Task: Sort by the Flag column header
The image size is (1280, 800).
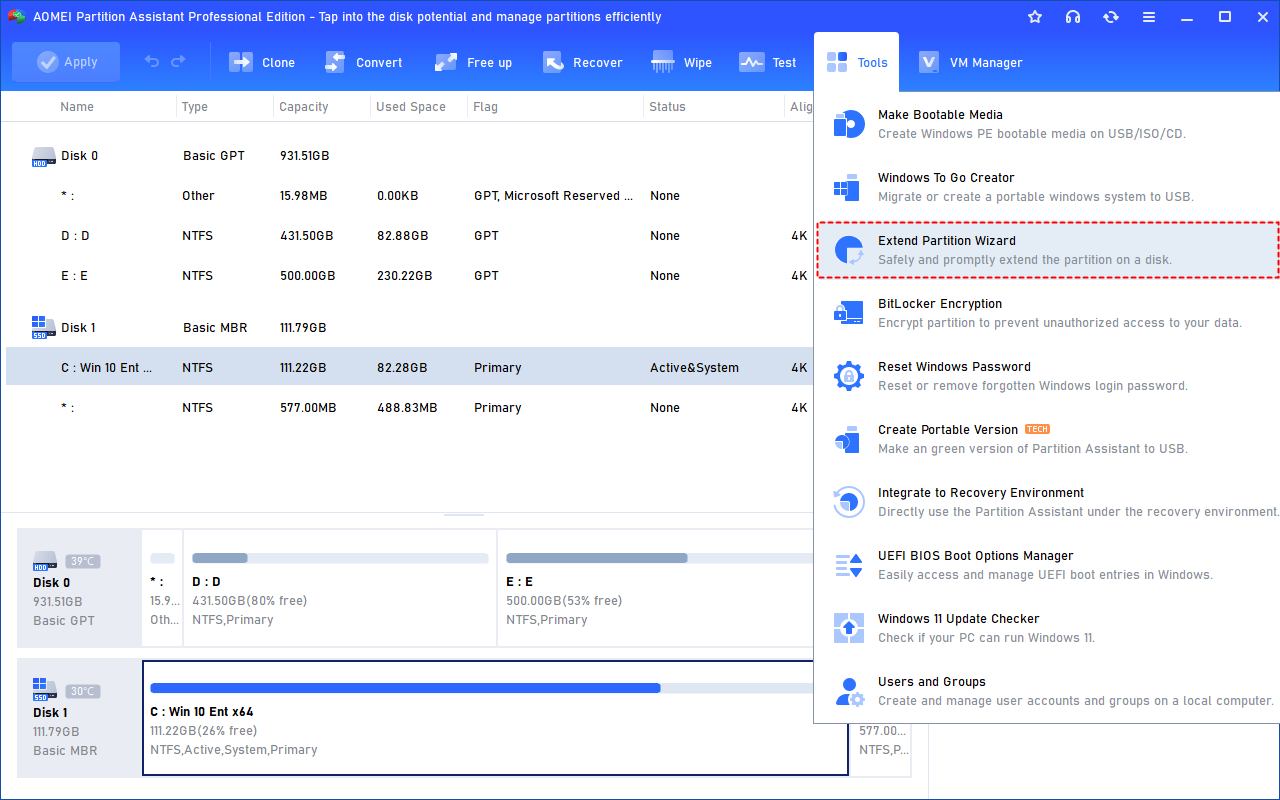Action: point(486,107)
